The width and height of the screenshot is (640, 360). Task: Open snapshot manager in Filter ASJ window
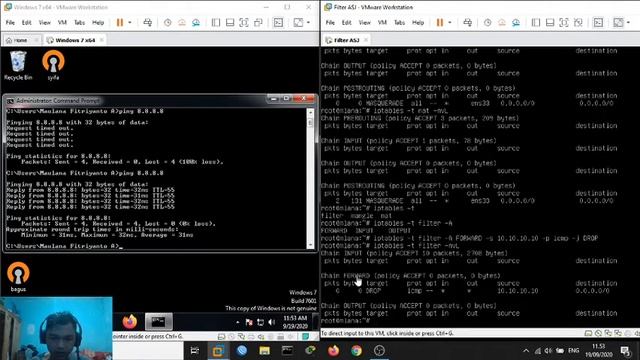point(516,22)
